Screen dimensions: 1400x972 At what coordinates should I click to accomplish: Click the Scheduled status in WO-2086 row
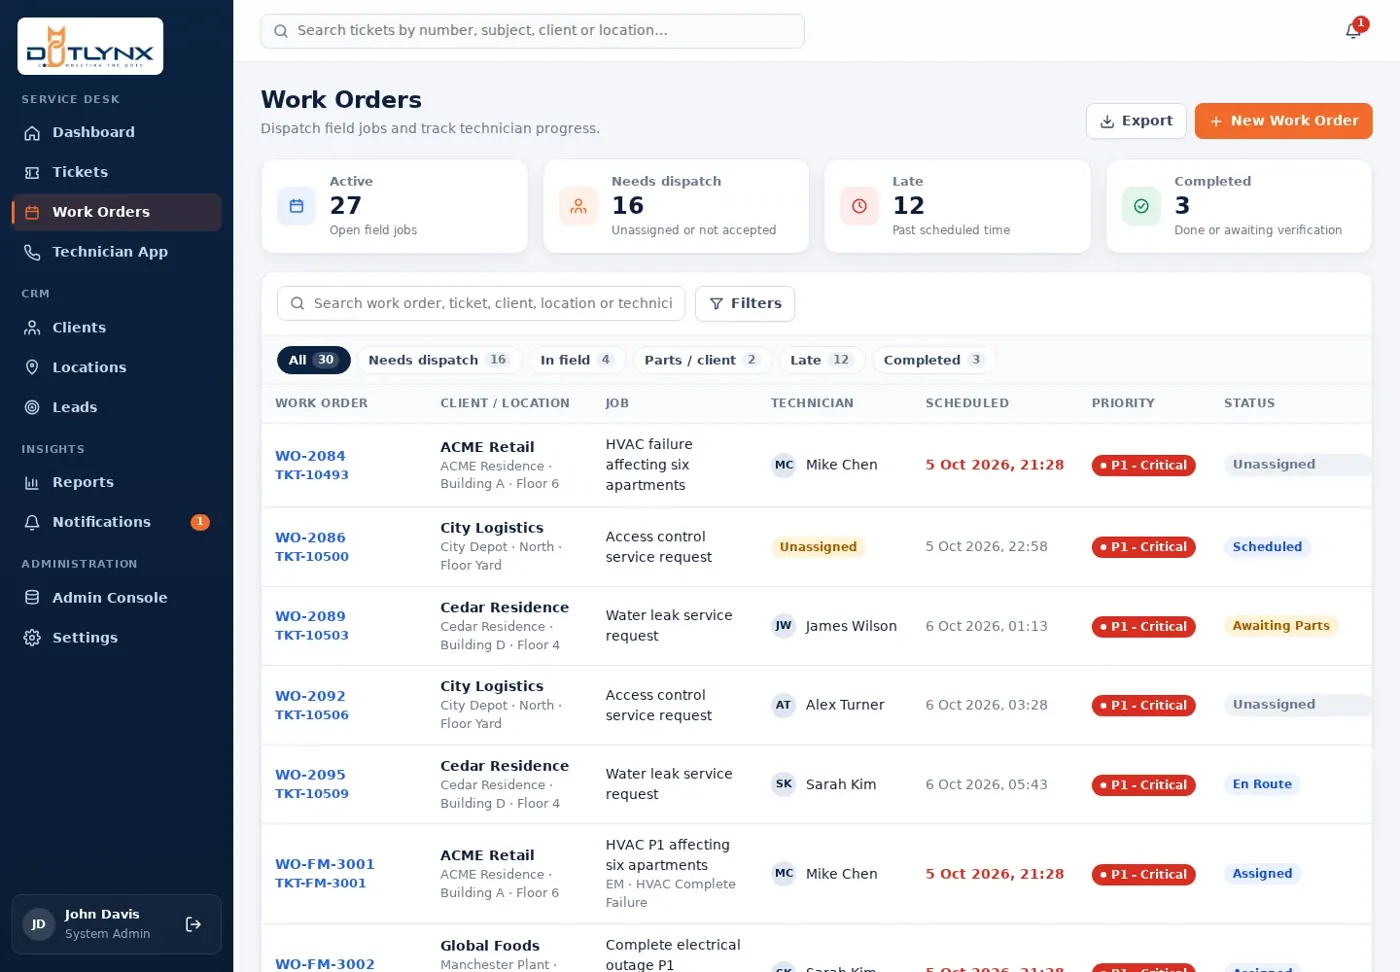coord(1267,547)
